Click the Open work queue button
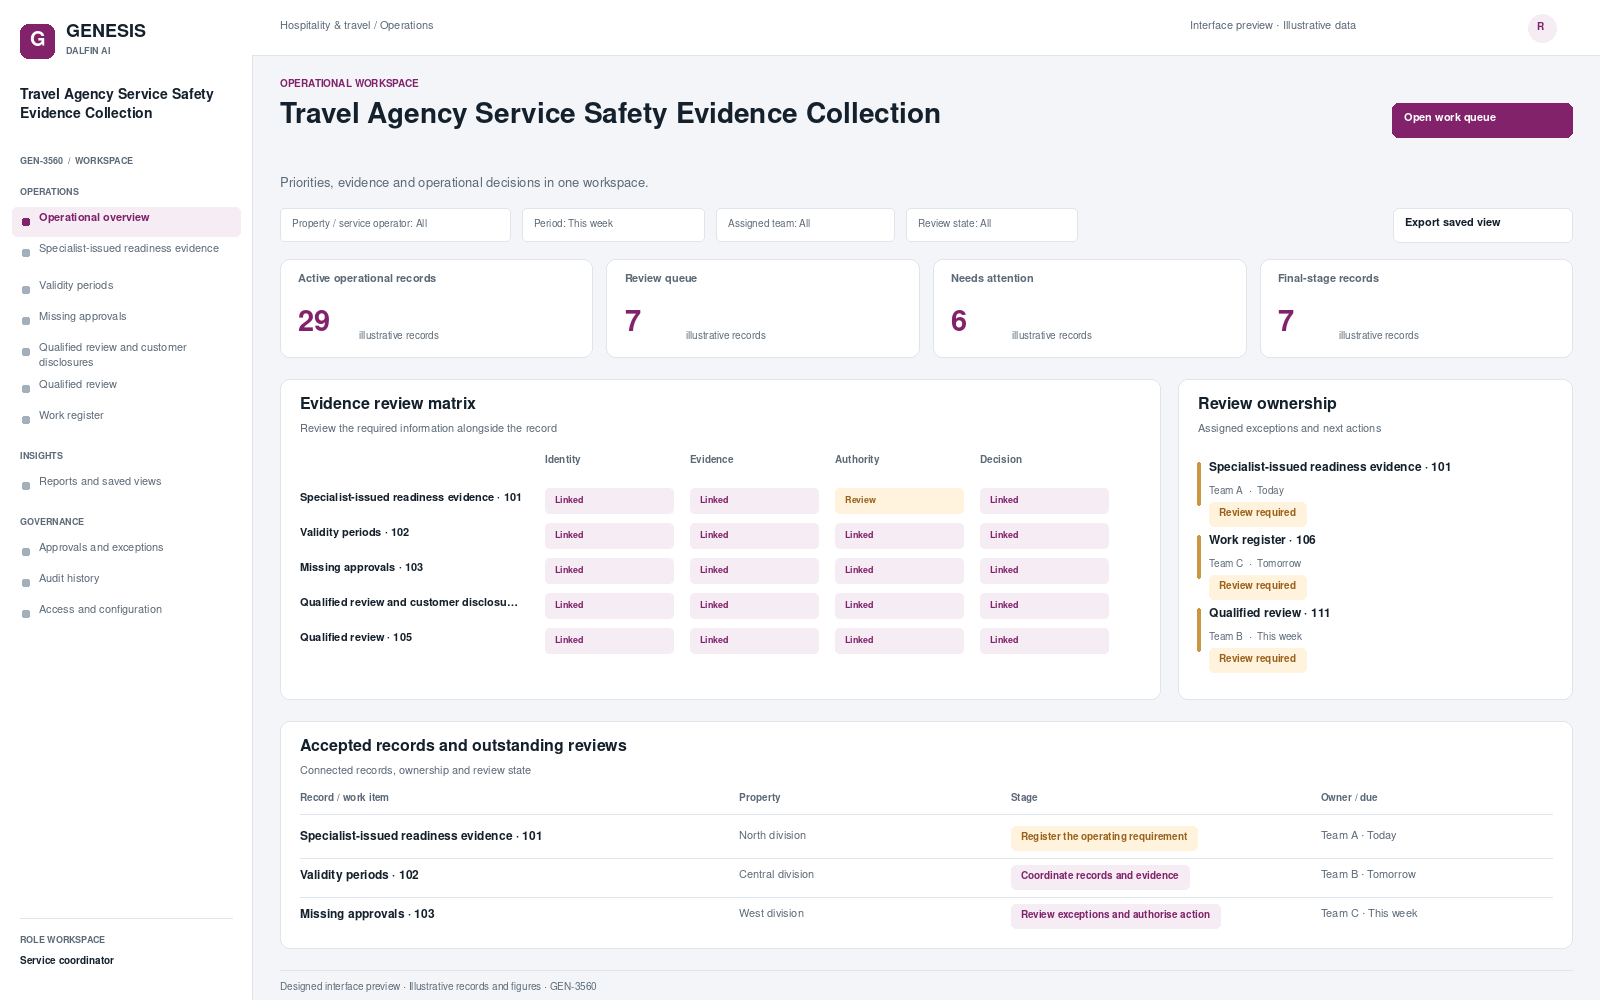Screen dimensions: 1600x1000 pos(1482,120)
